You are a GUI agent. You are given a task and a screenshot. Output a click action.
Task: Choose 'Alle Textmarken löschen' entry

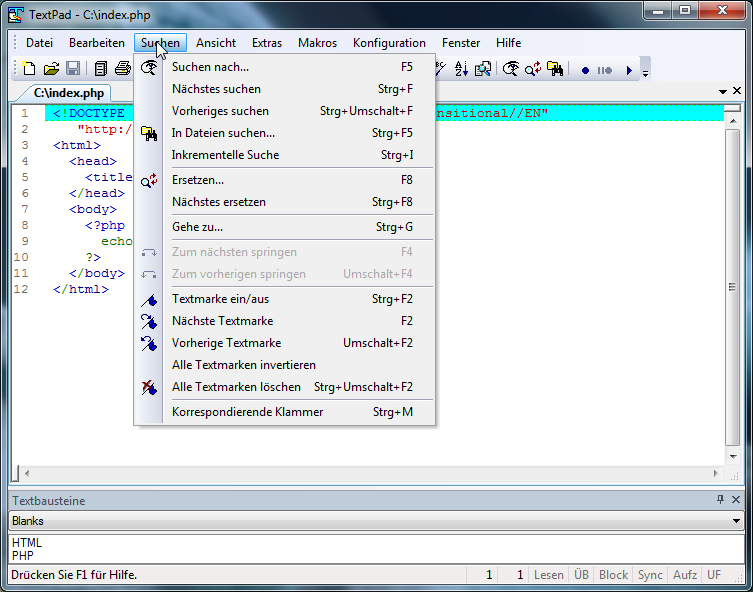[x=284, y=387]
